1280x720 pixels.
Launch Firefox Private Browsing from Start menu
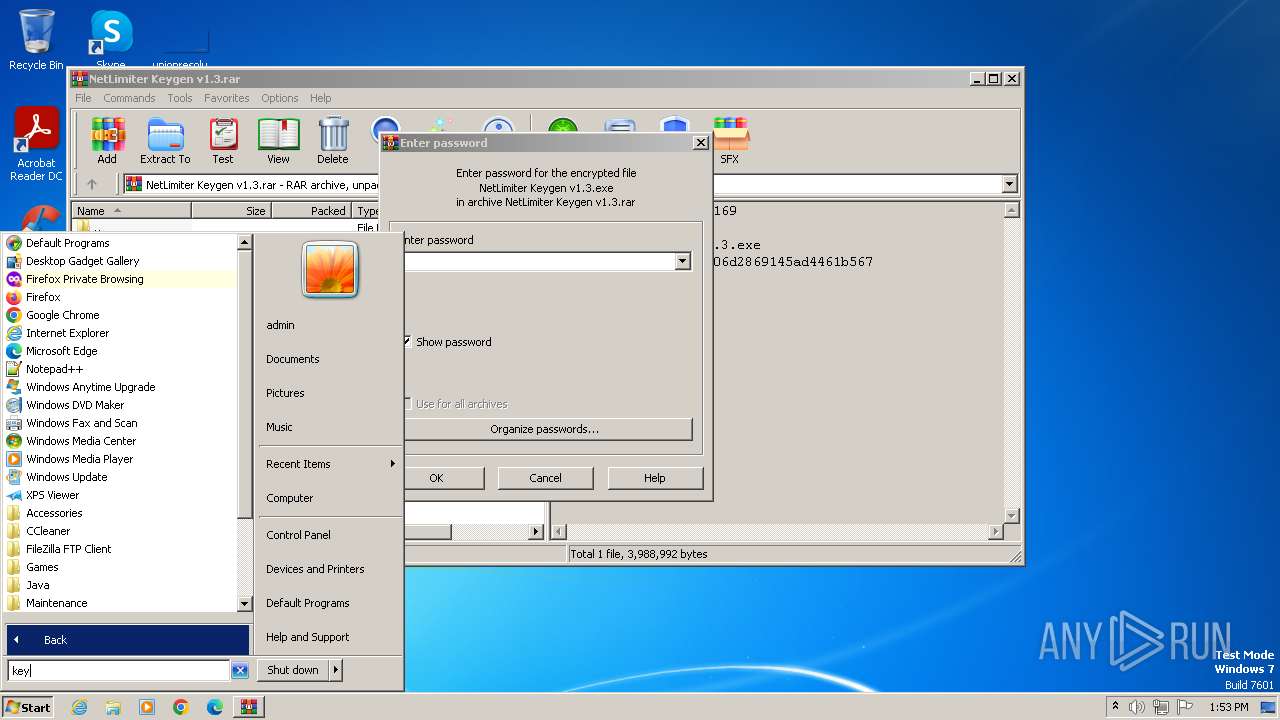click(x=121, y=279)
